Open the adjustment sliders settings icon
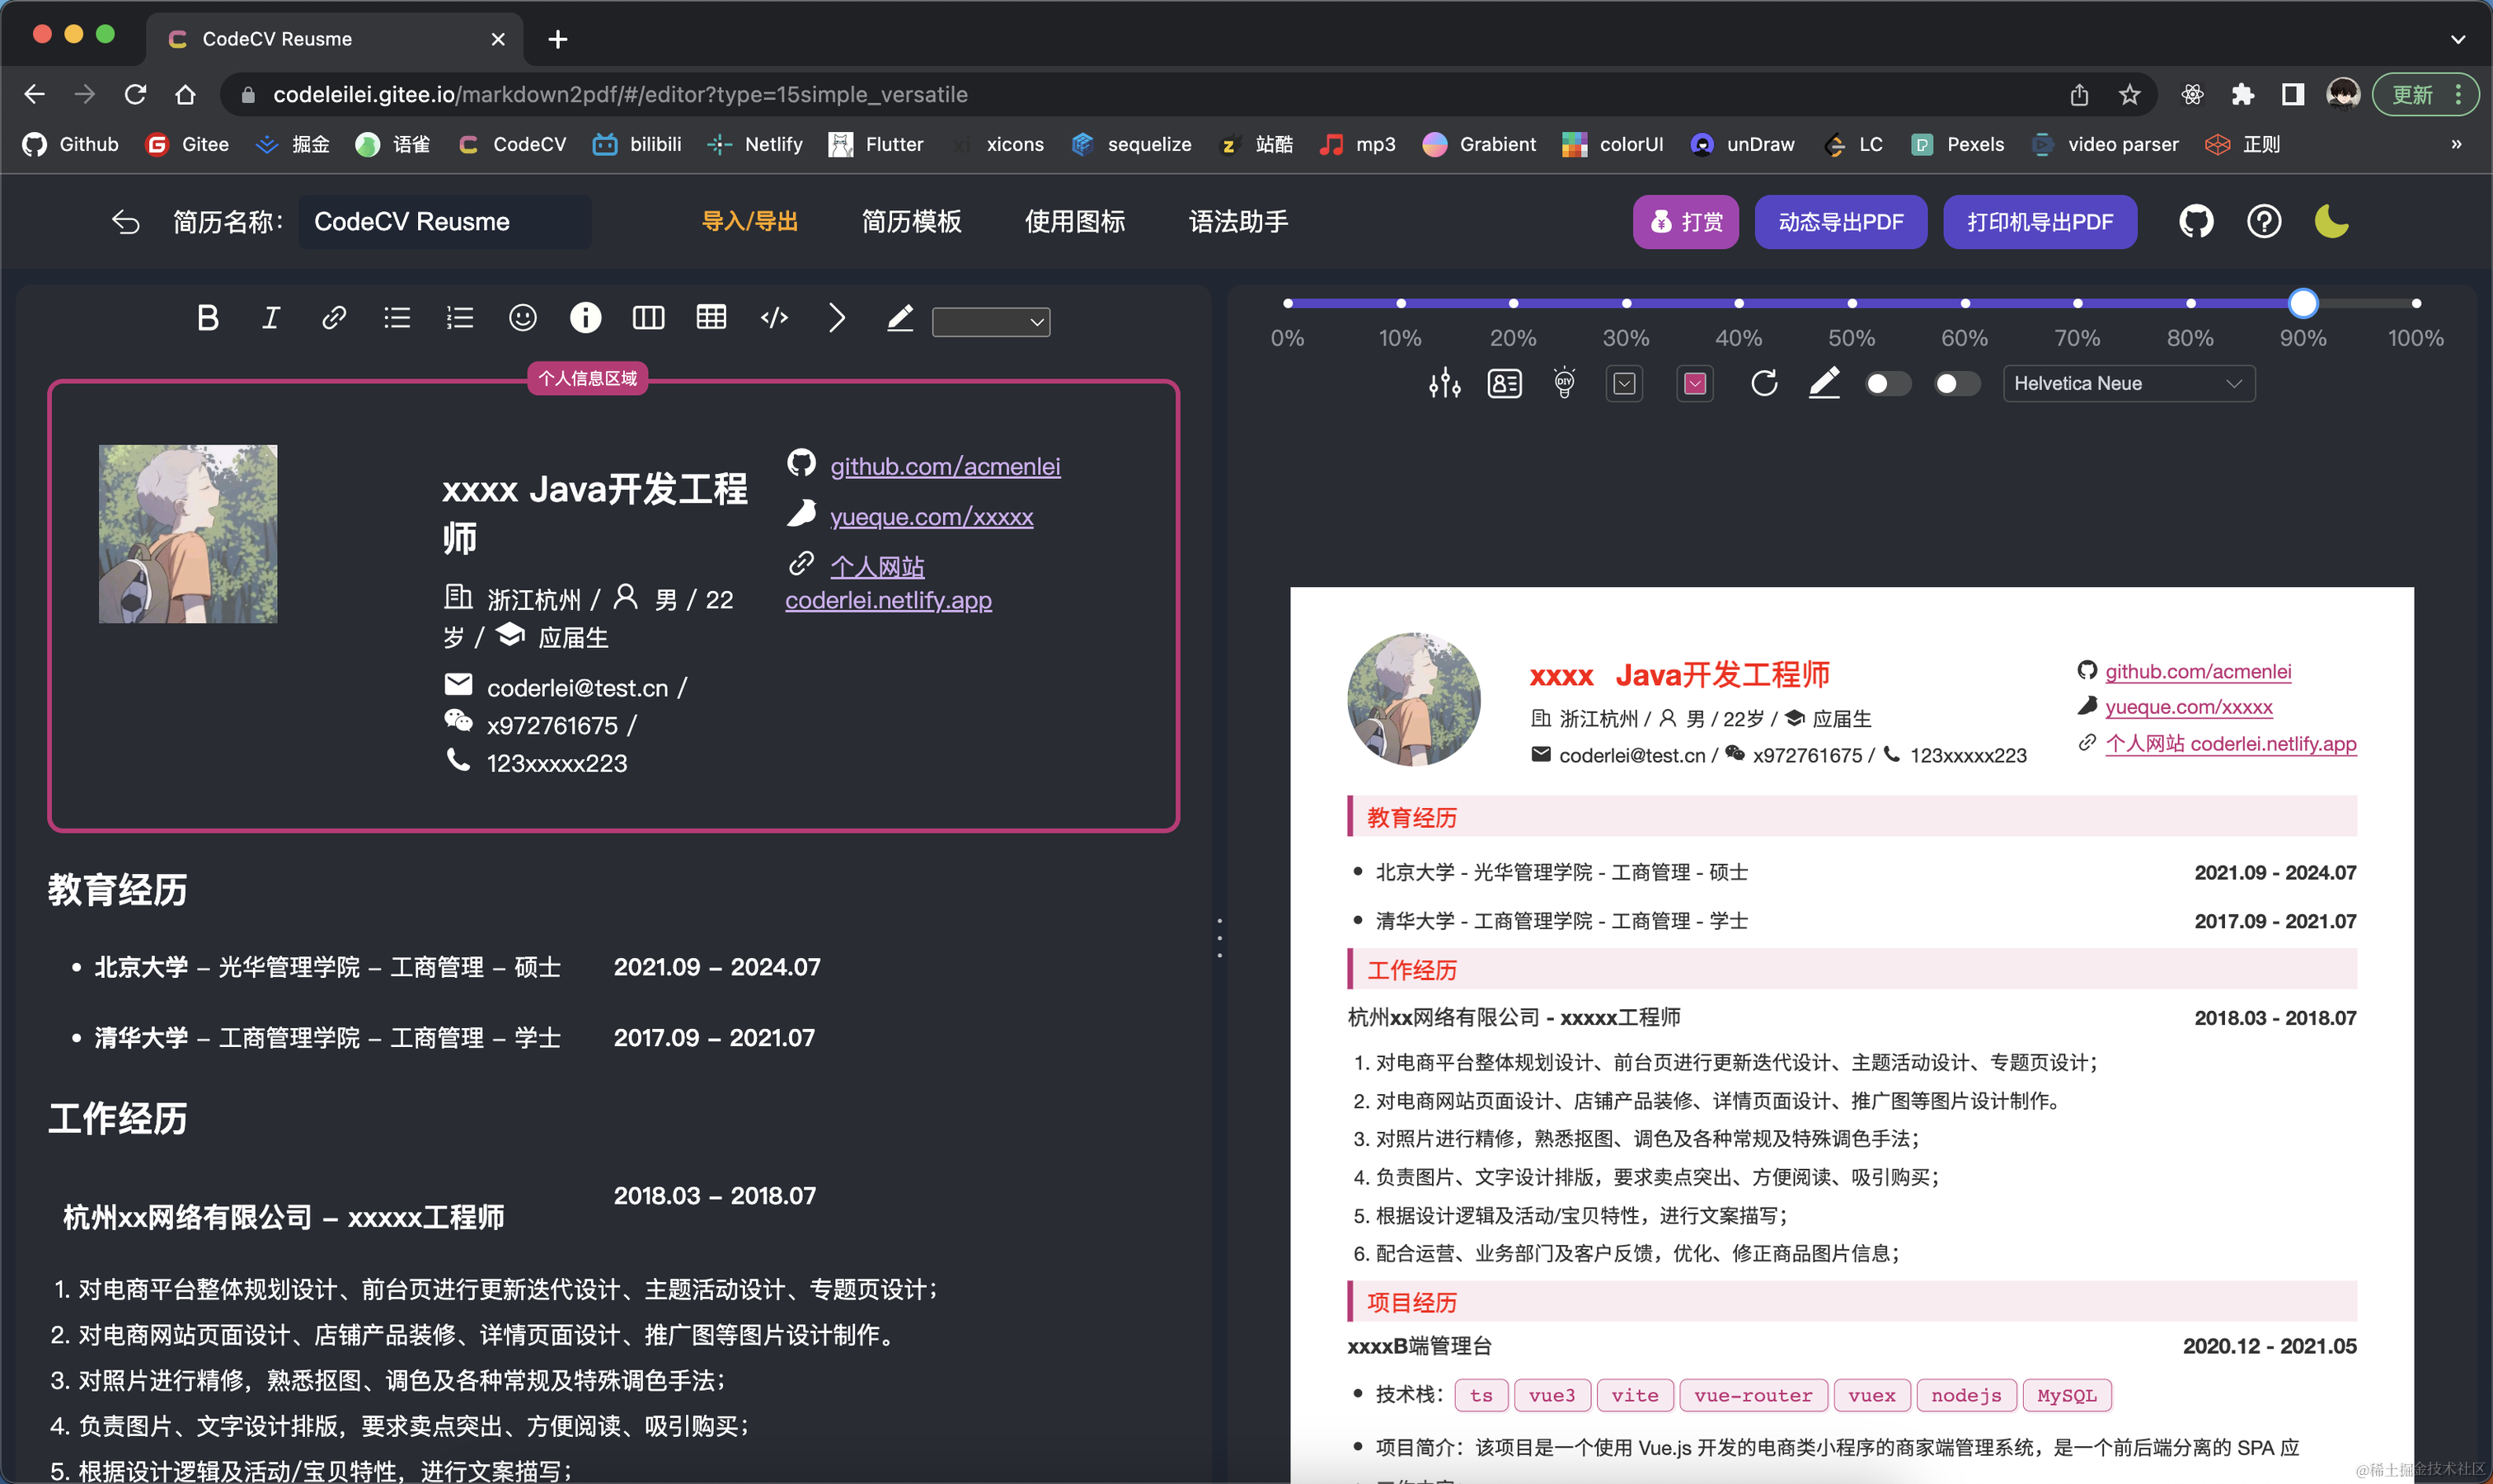 pyautogui.click(x=1444, y=383)
